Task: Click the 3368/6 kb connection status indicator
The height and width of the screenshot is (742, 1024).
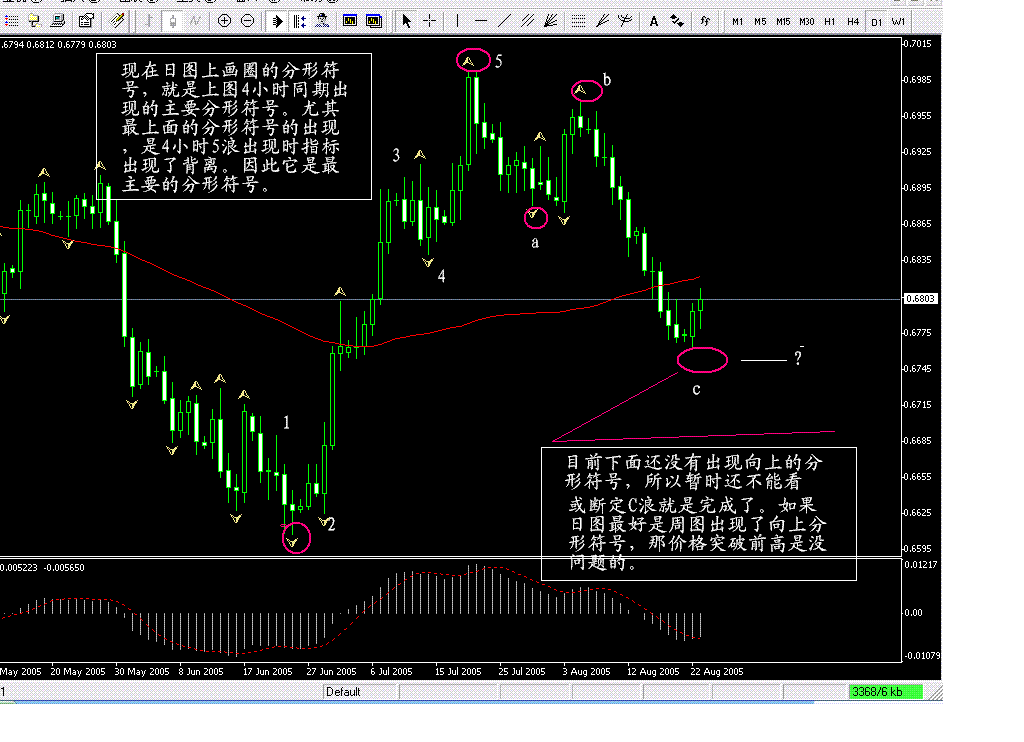Action: pyautogui.click(x=886, y=692)
